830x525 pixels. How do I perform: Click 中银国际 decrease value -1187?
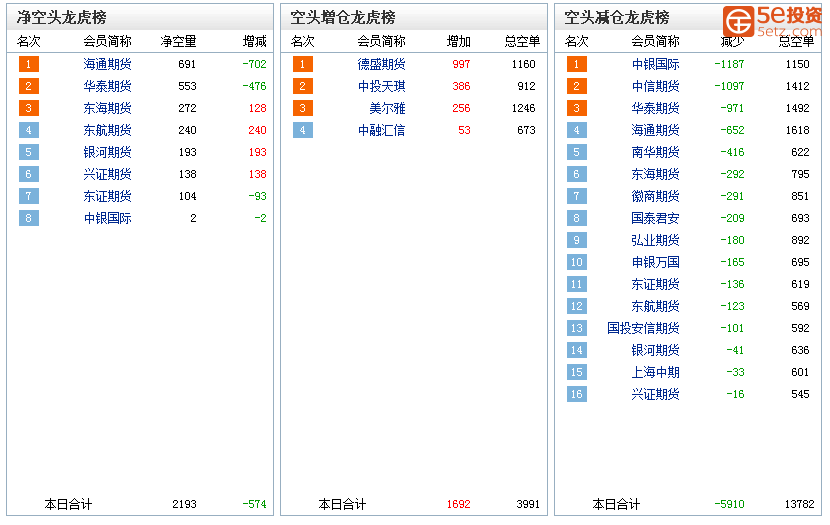tap(729, 65)
